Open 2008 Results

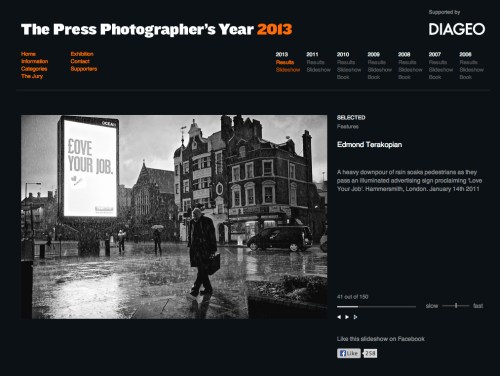407,62
